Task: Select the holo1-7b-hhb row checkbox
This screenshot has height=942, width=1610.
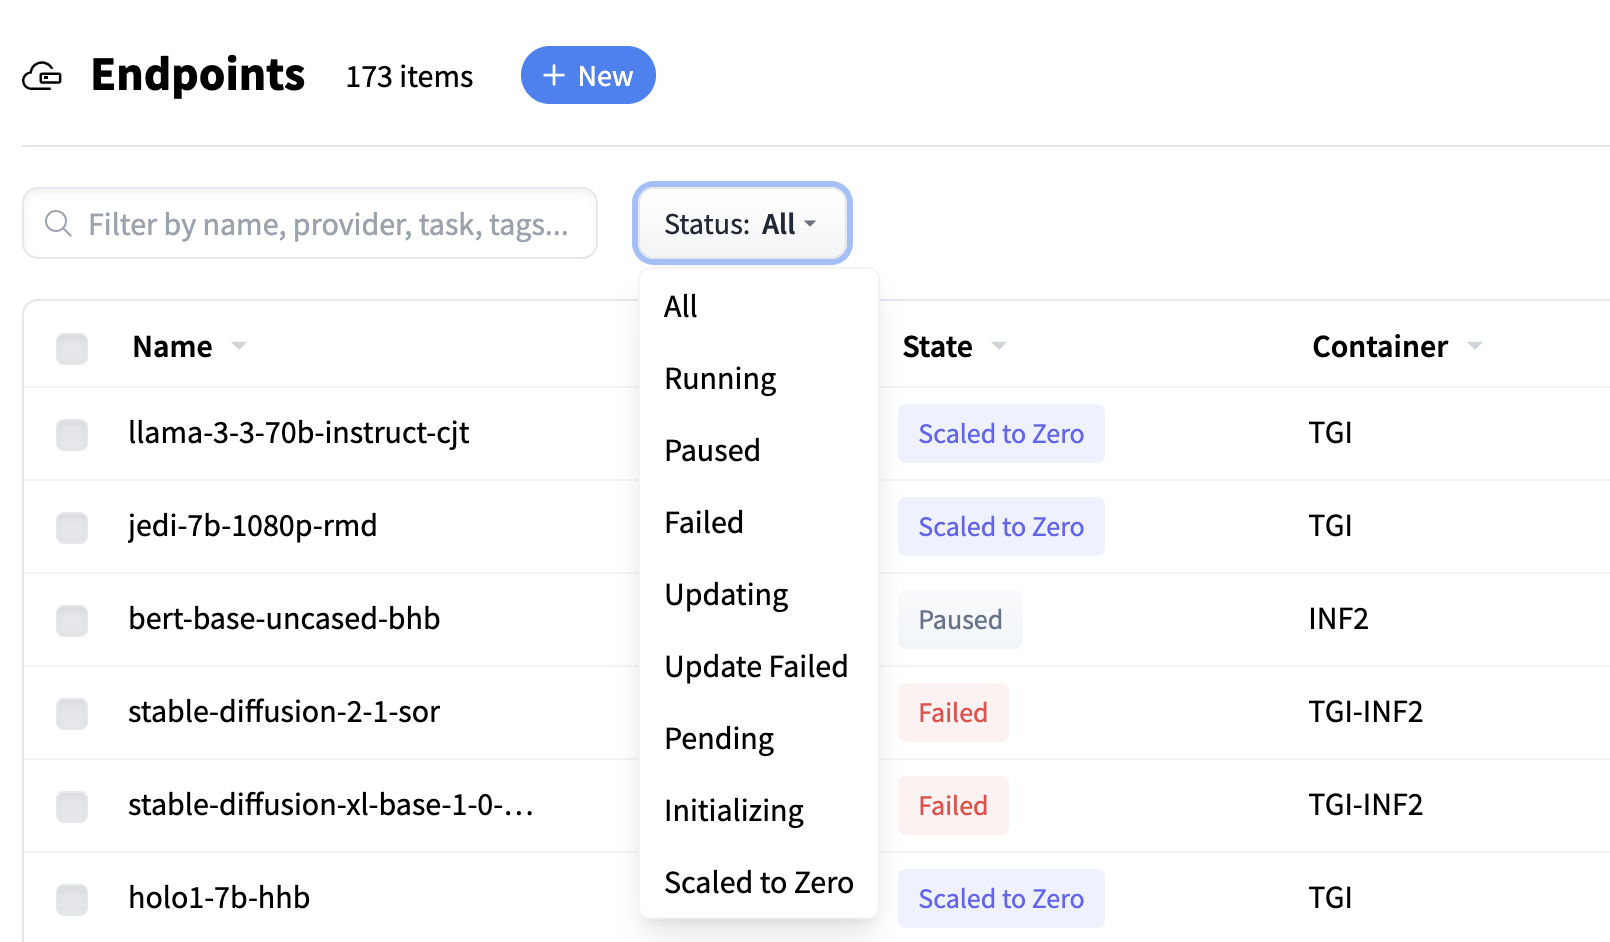Action: [x=72, y=899]
